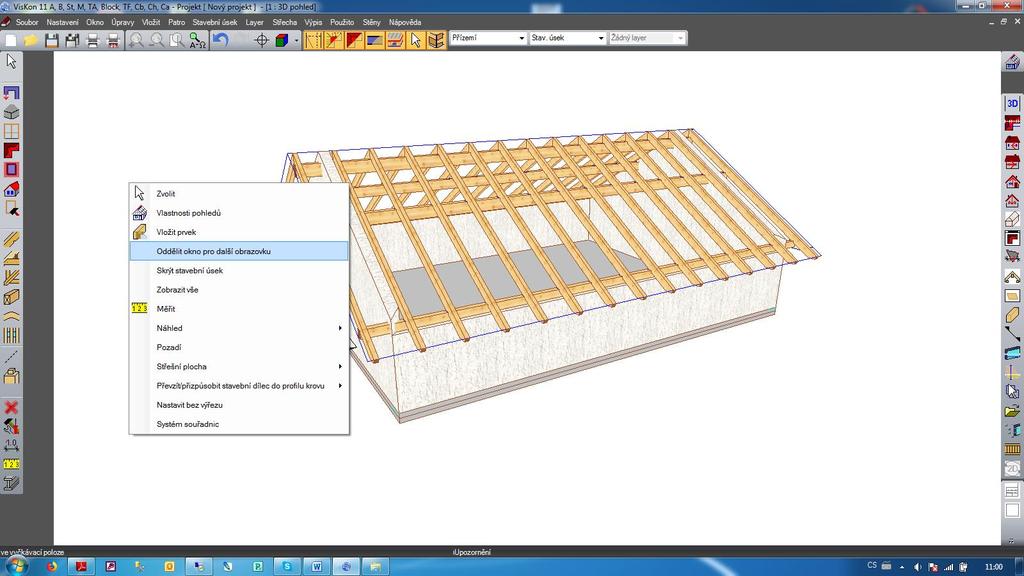Screen dimensions: 1024x576
Task: Toggle the red triangle roof surface button
Action: click(354, 40)
